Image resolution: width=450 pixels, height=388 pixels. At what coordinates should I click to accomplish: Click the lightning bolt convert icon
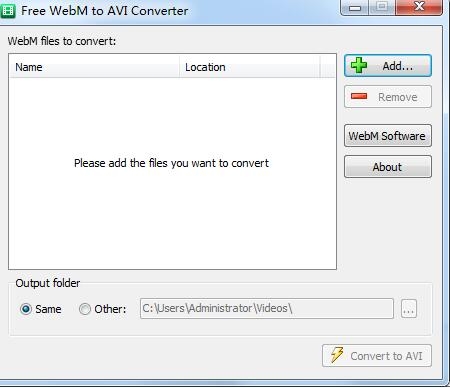(x=337, y=355)
